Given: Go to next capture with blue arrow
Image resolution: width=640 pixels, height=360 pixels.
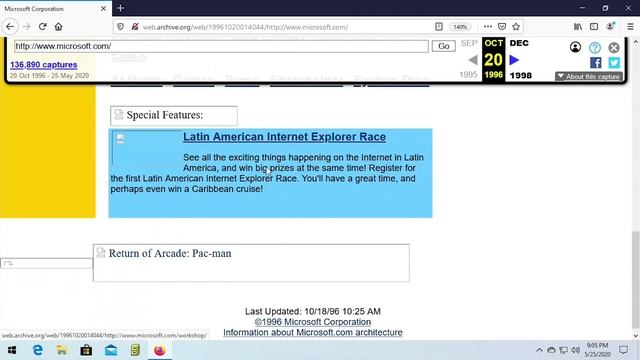Looking at the screenshot, I should pyautogui.click(x=514, y=60).
